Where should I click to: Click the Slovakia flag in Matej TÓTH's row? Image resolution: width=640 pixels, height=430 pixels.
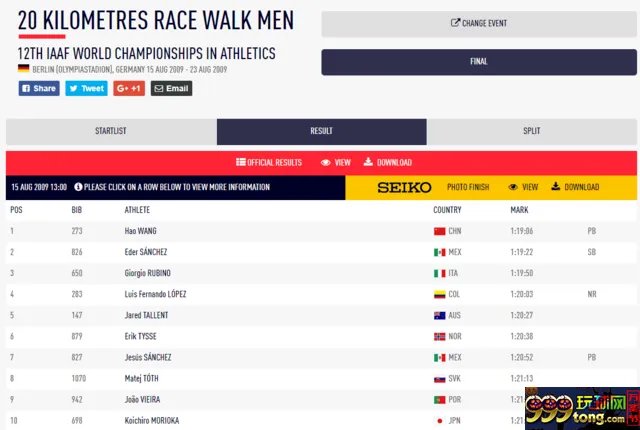[x=440, y=379]
